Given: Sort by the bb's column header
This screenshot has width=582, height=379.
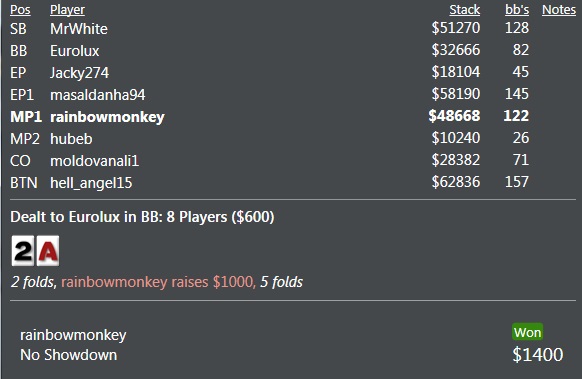Looking at the screenshot, I should point(517,10).
